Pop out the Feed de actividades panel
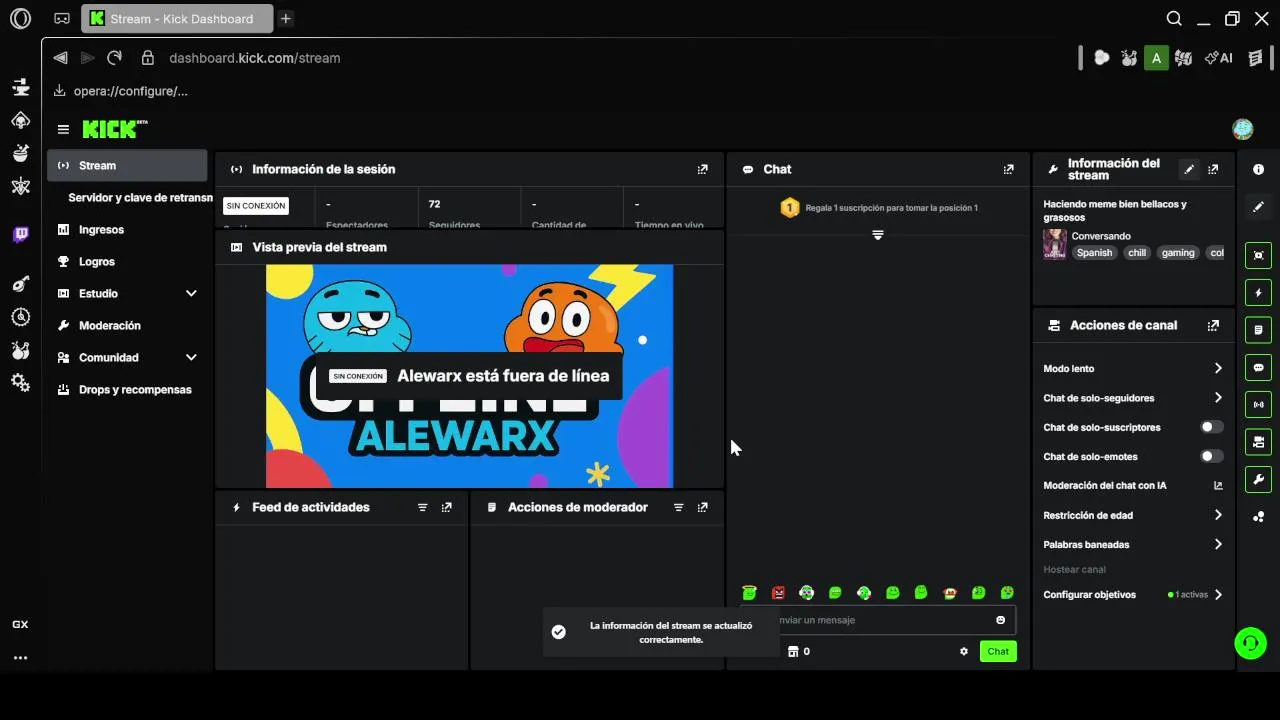The height and width of the screenshot is (720, 1280). [446, 507]
